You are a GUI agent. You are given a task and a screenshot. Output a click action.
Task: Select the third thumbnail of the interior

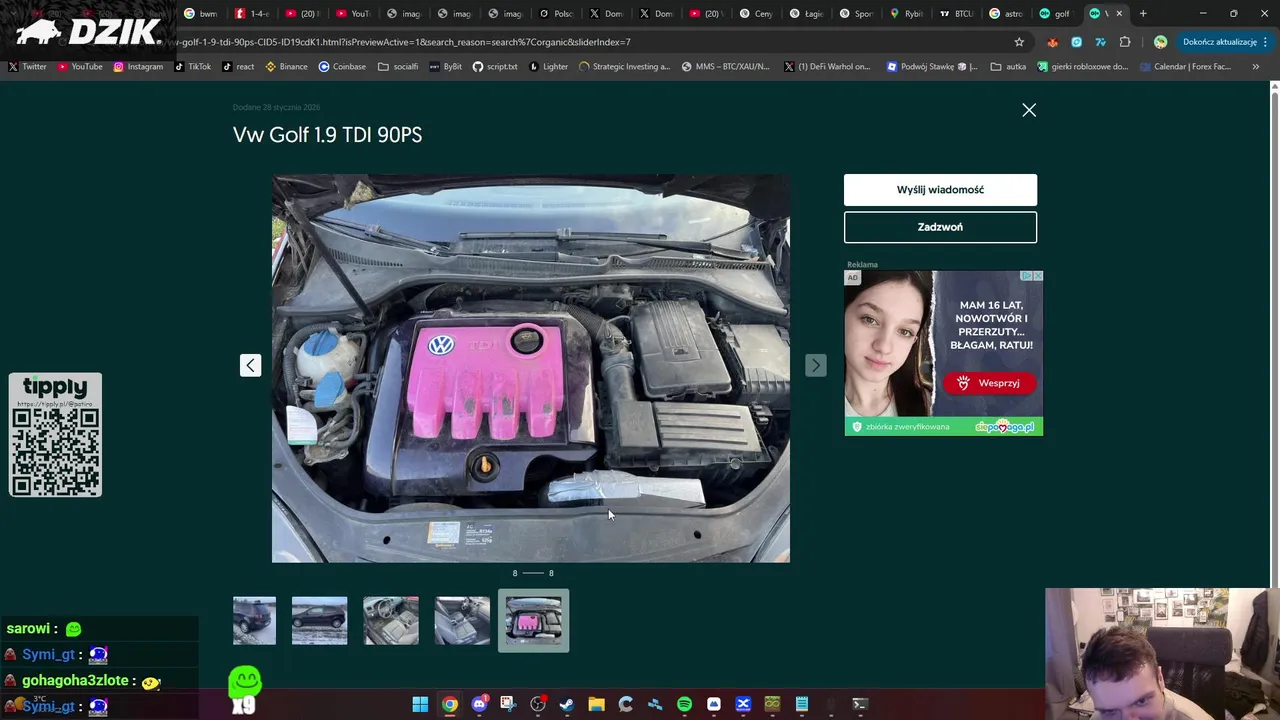pyautogui.click(x=391, y=621)
